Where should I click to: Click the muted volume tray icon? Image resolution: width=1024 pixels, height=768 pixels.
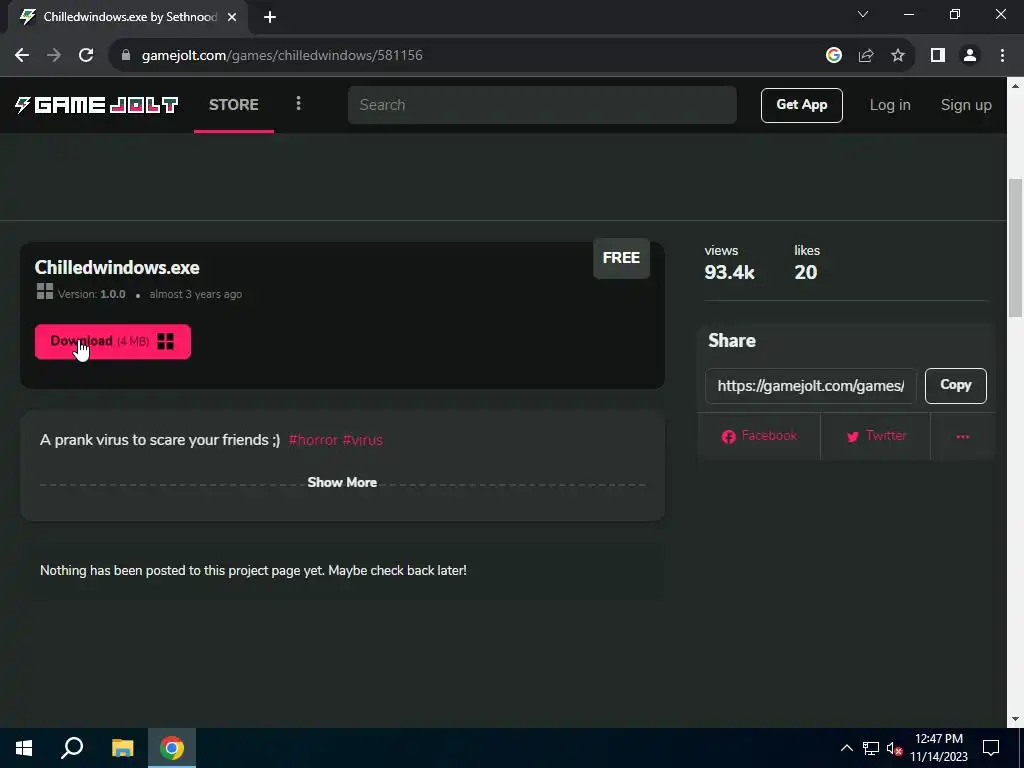pyautogui.click(x=894, y=748)
